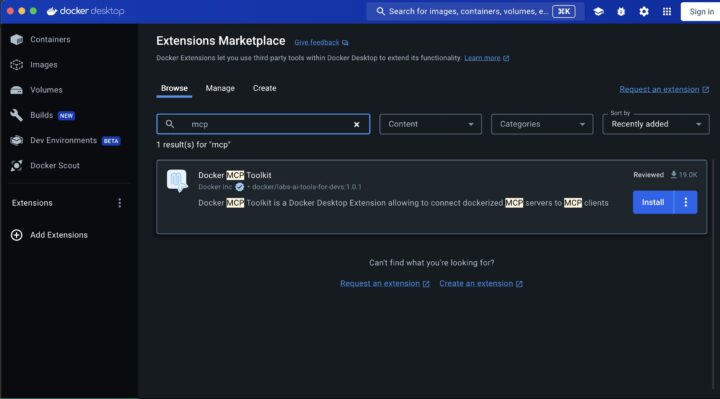Clear the mcp search with X icon
This screenshot has width=720, height=399.
[356, 124]
